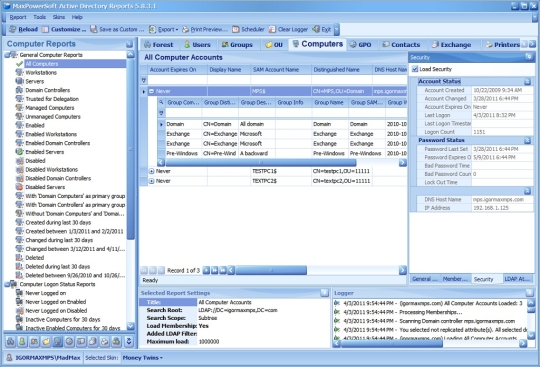Select the Disabled Servers report
Screen dimensions: 540x367
45,187
